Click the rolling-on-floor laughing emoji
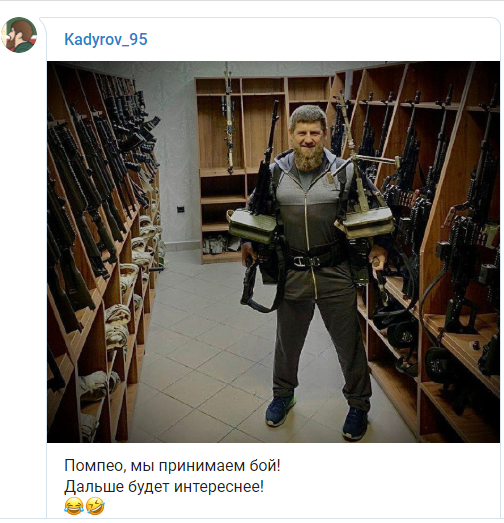This screenshot has height=523, width=504. (95, 506)
